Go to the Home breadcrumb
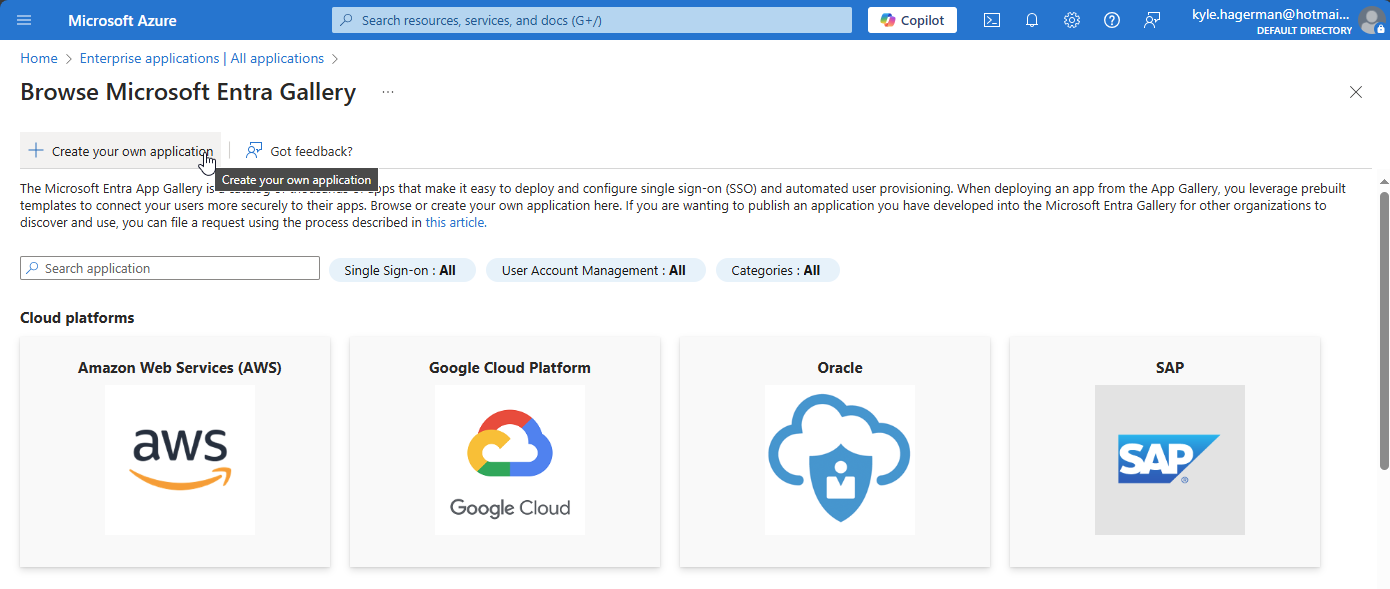 click(x=39, y=58)
